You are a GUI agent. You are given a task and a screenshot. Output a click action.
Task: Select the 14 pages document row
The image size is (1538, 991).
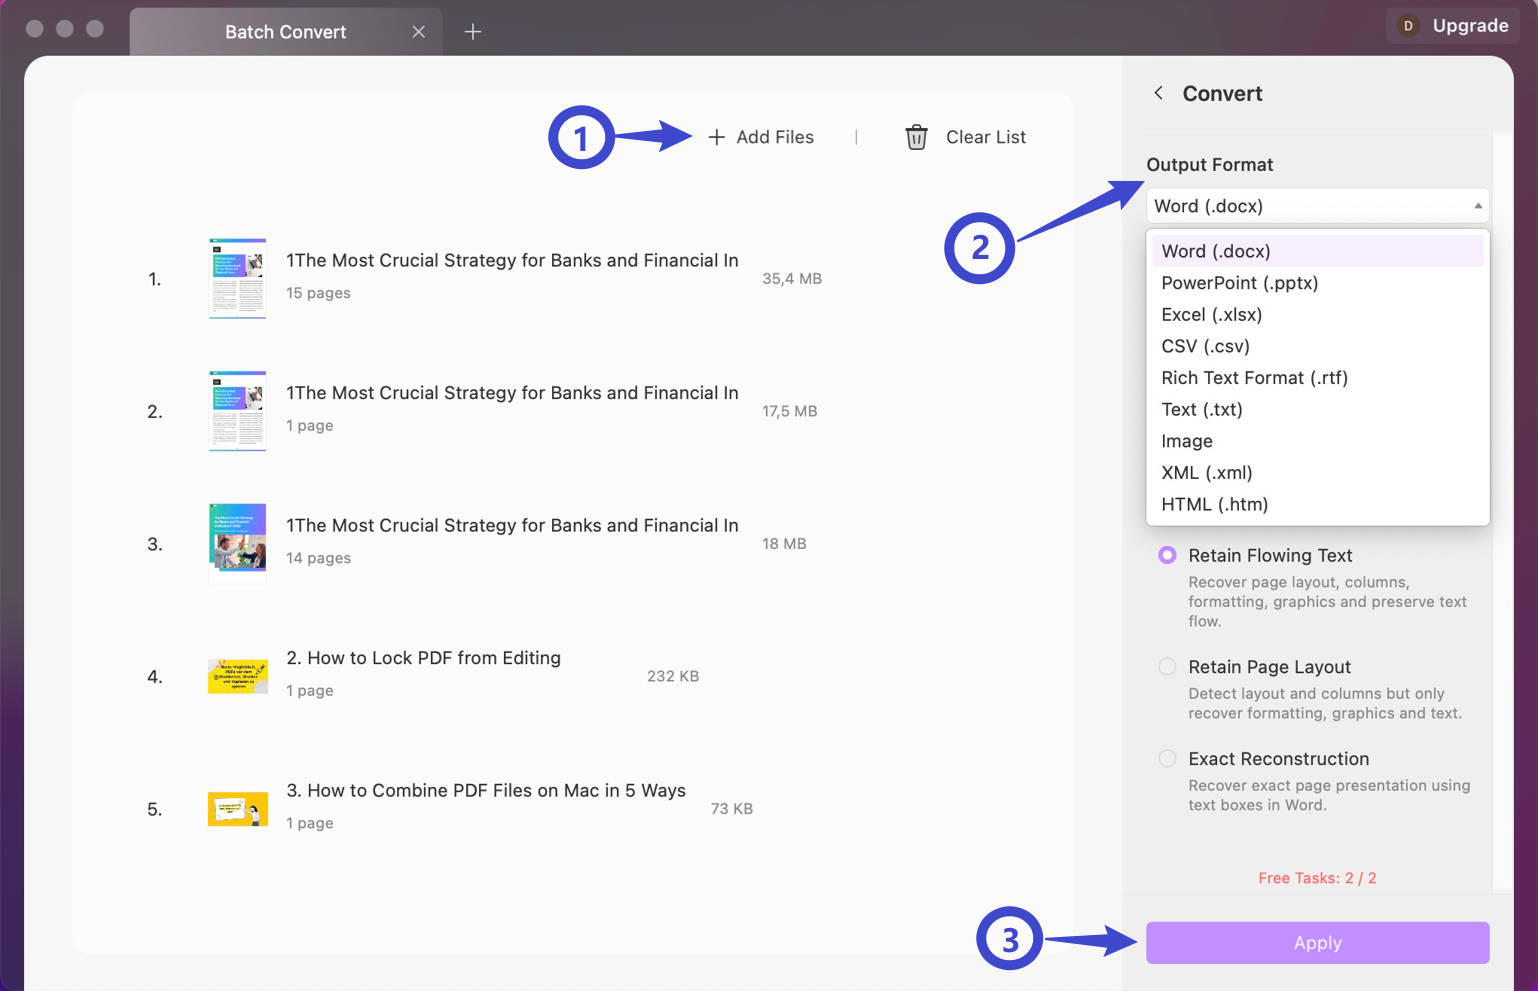pyautogui.click(x=512, y=542)
